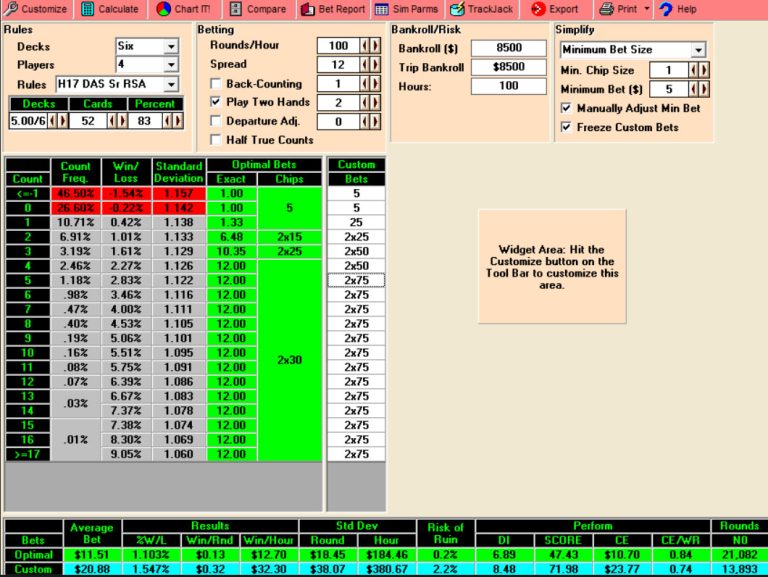
Task: Decrease the Spread value arrow
Action: [x=365, y=65]
